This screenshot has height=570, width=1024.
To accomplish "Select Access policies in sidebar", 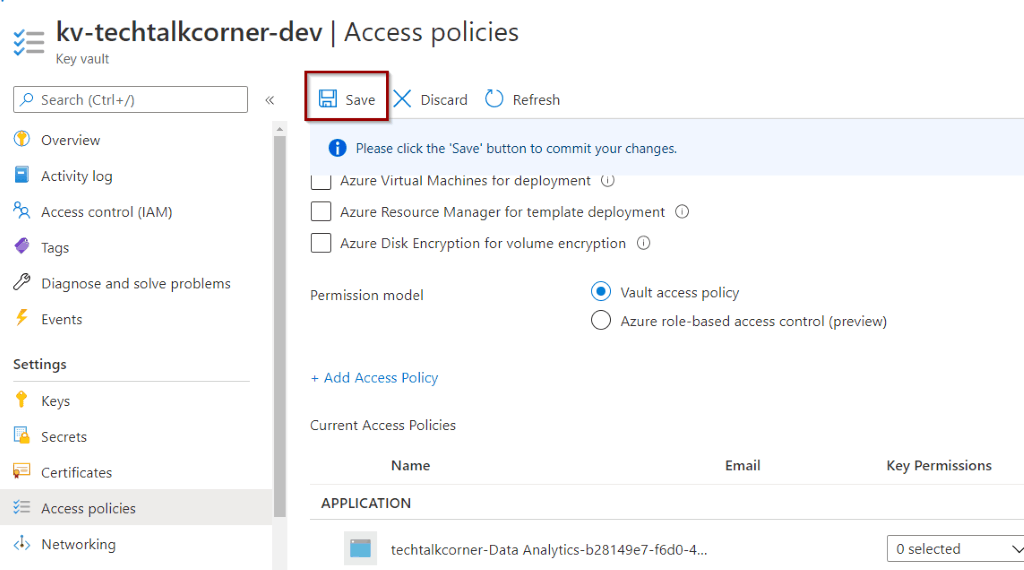I will tap(136, 507).
